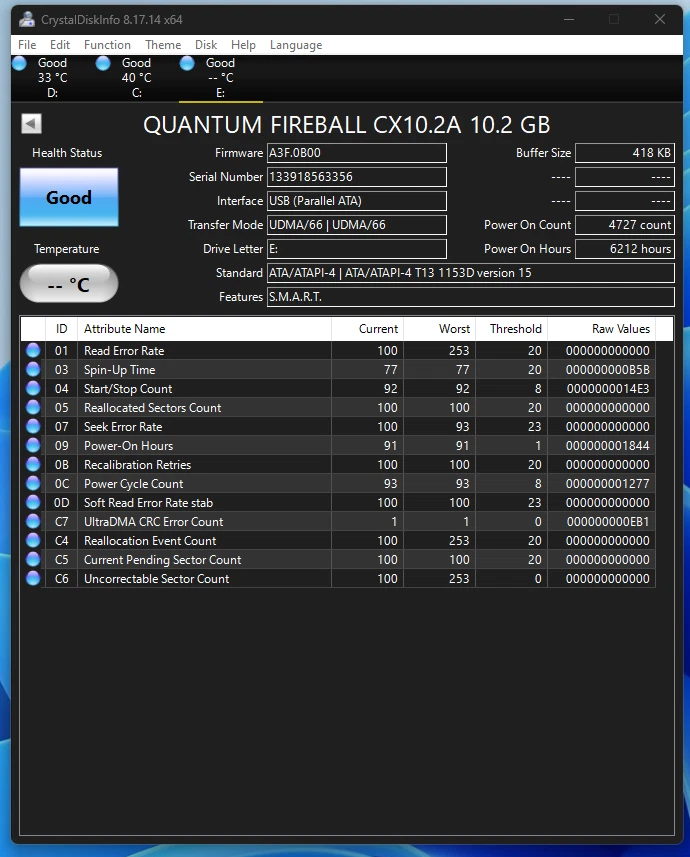690x857 pixels.
Task: Open the Disk menu
Action: (x=206, y=45)
